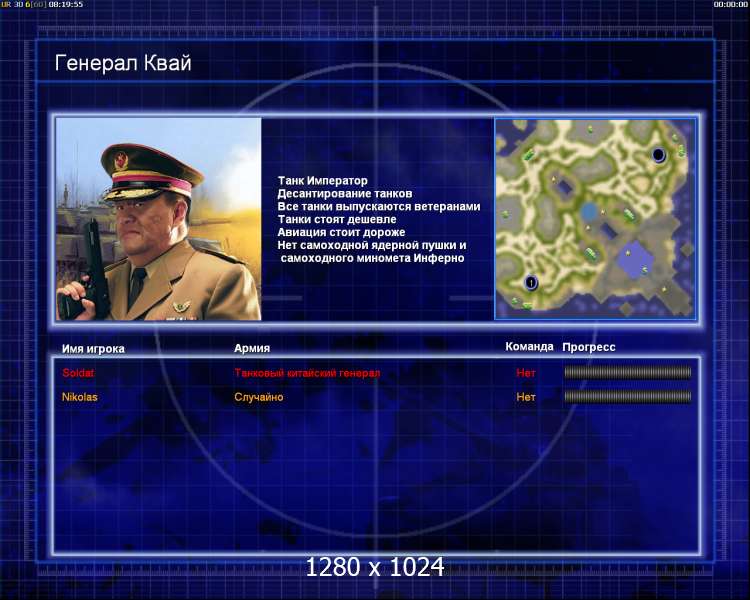Click the 'Прогресс' column header
The height and width of the screenshot is (600, 750).
589,347
